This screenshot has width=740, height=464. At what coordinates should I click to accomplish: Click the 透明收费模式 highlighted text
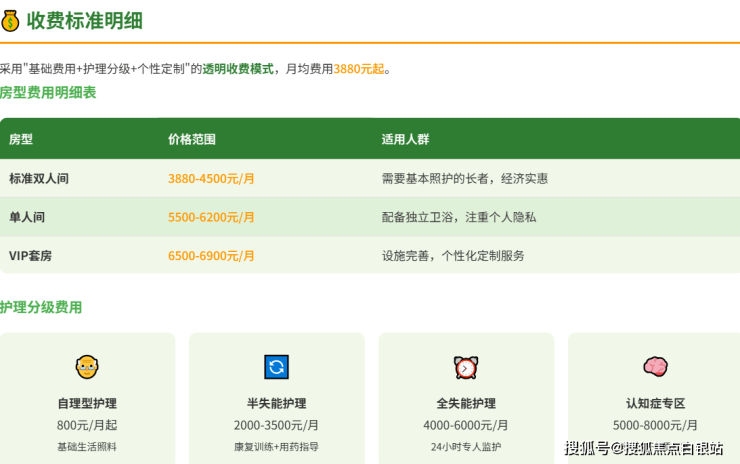tap(238, 69)
